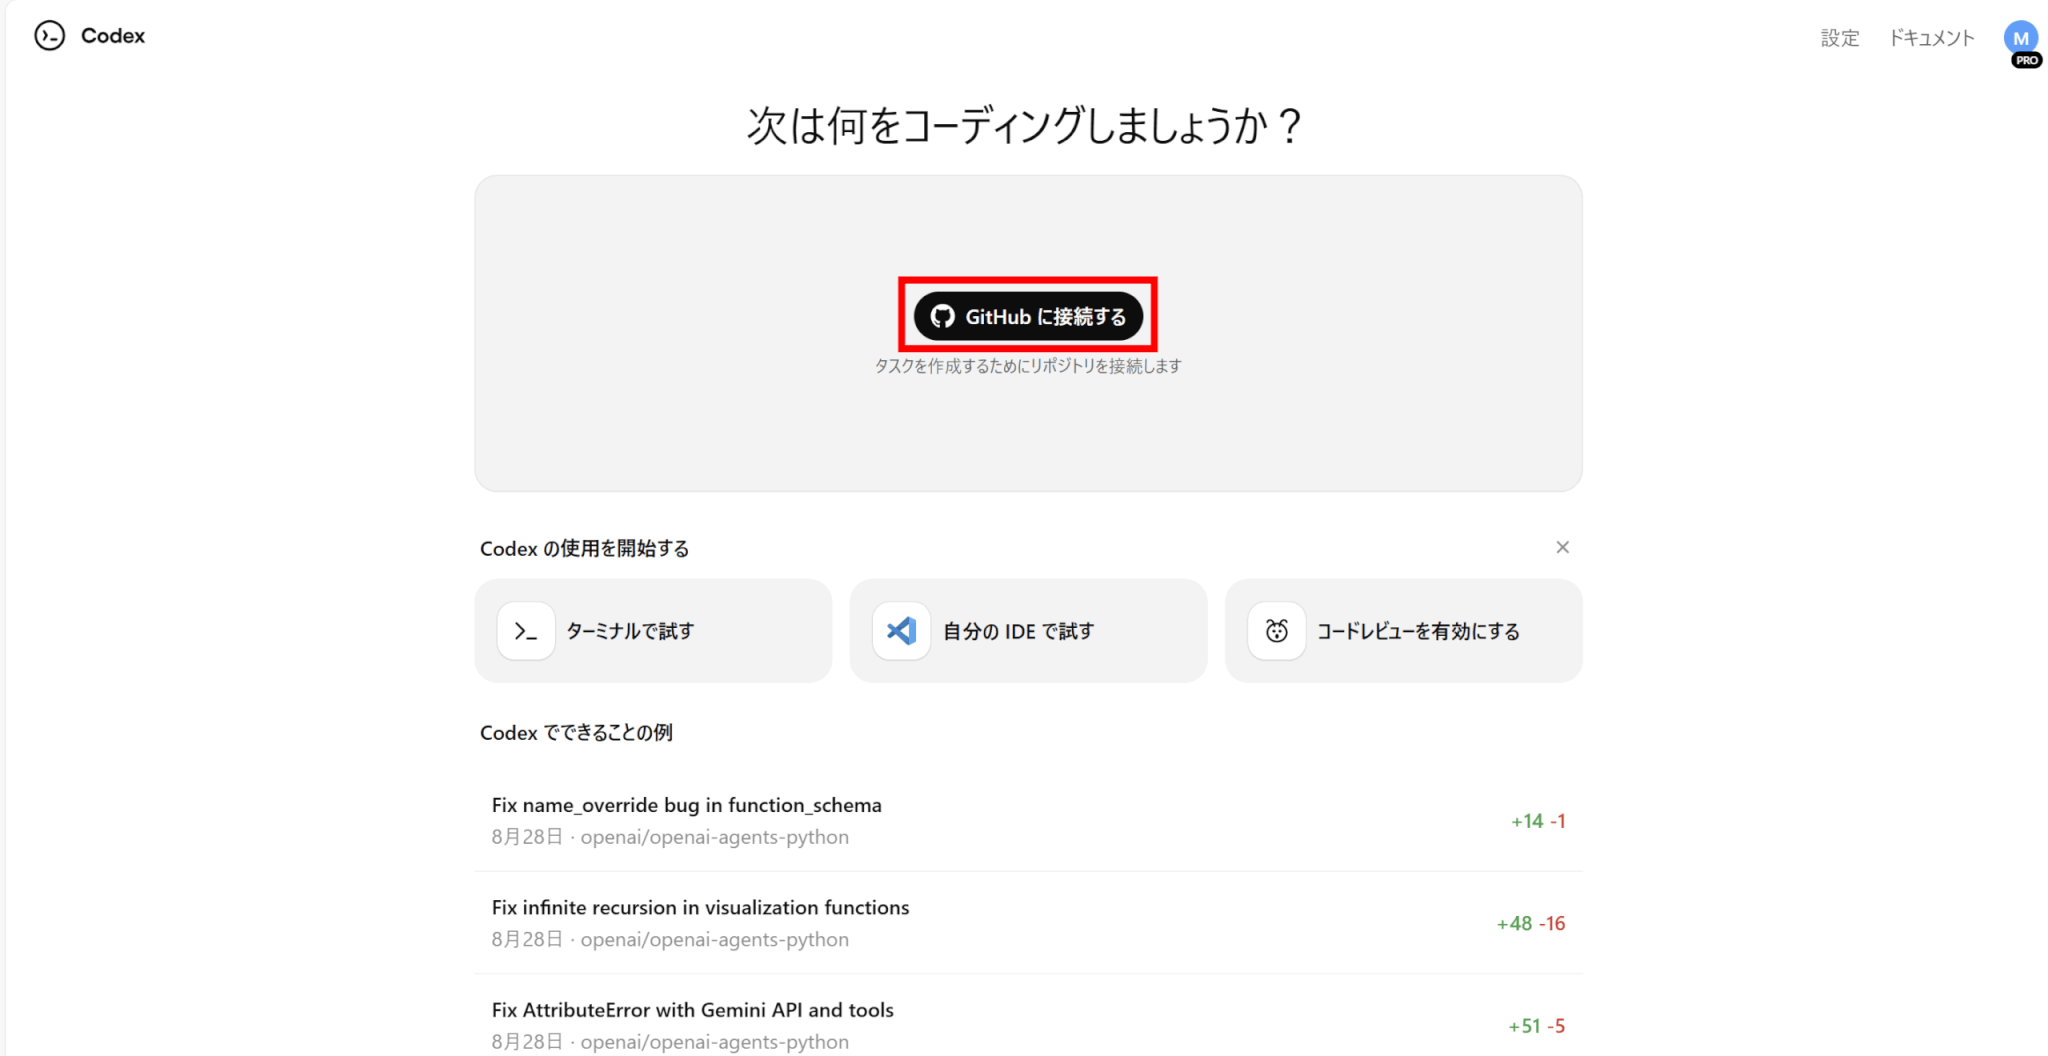Open the Fix name_override bug example
Screen dimensions: 2048x1056
pyautogui.click(x=686, y=805)
